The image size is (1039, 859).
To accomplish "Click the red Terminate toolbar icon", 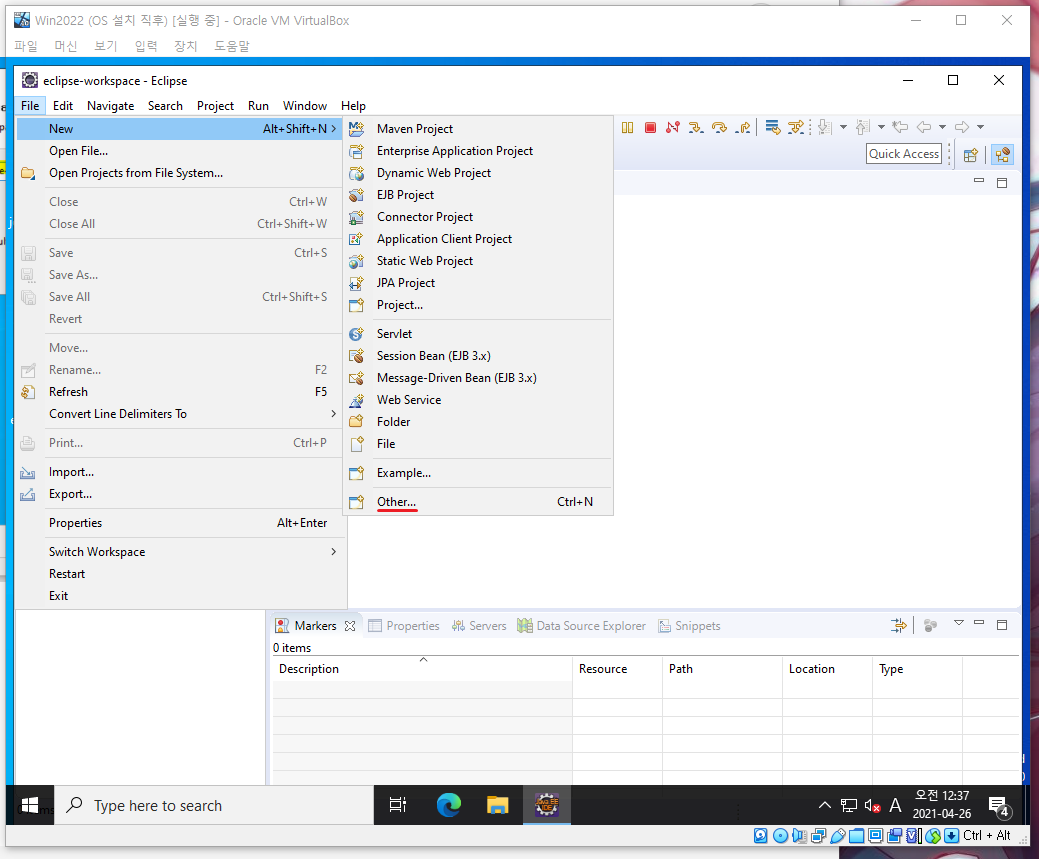I will [650, 127].
